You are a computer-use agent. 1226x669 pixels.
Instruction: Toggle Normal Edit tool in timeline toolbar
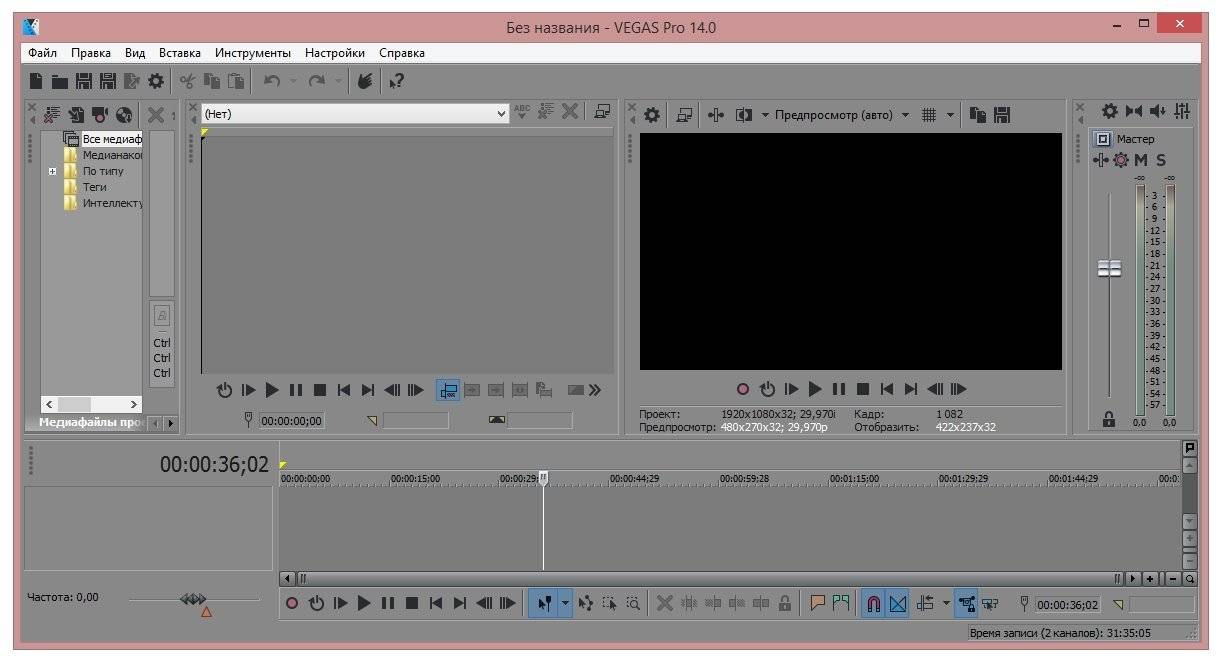544,603
